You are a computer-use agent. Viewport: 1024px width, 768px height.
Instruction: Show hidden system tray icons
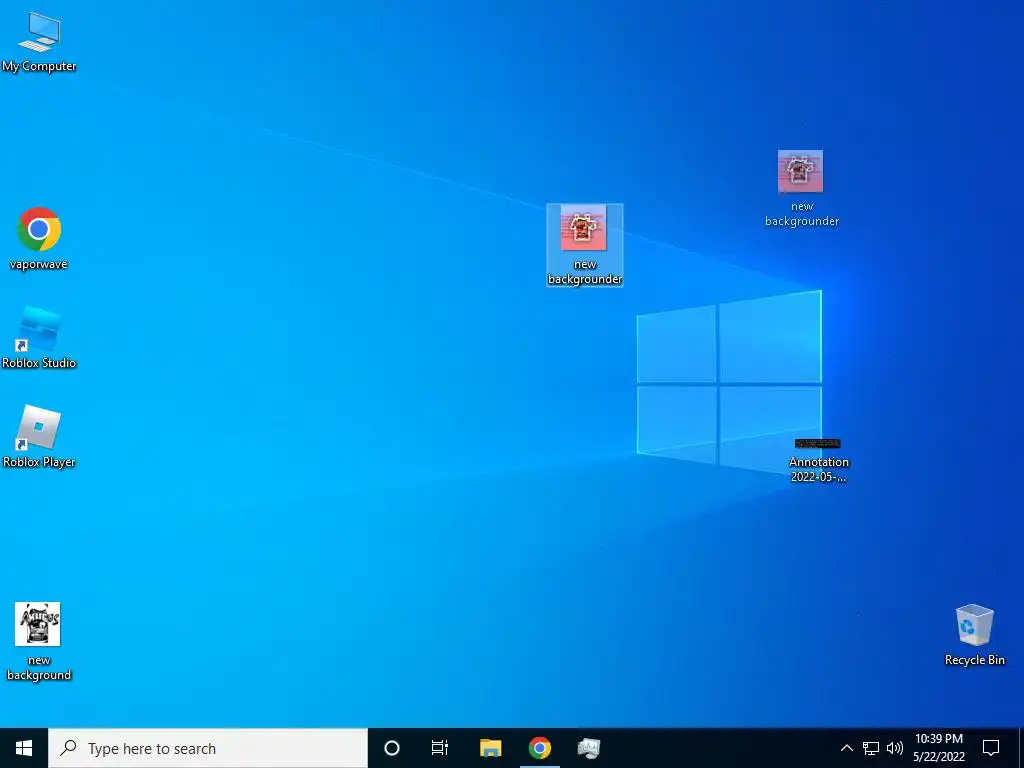846,748
